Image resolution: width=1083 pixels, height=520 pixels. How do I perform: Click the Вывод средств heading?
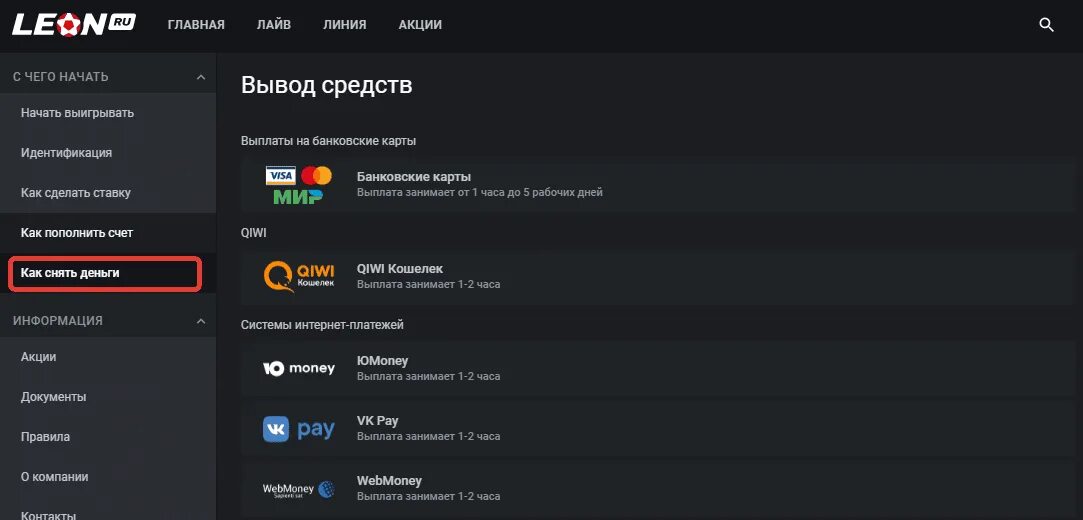327,86
